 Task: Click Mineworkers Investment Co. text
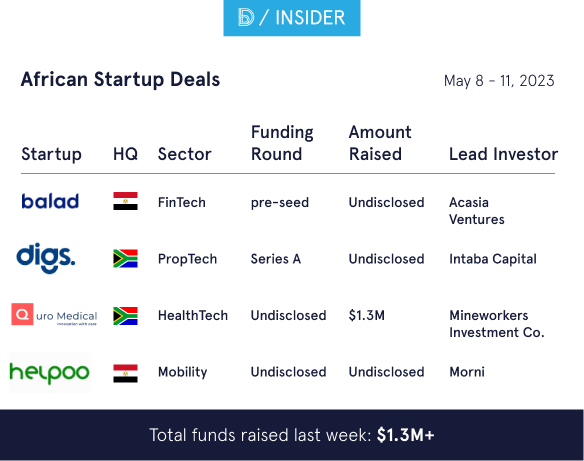tap(497, 324)
